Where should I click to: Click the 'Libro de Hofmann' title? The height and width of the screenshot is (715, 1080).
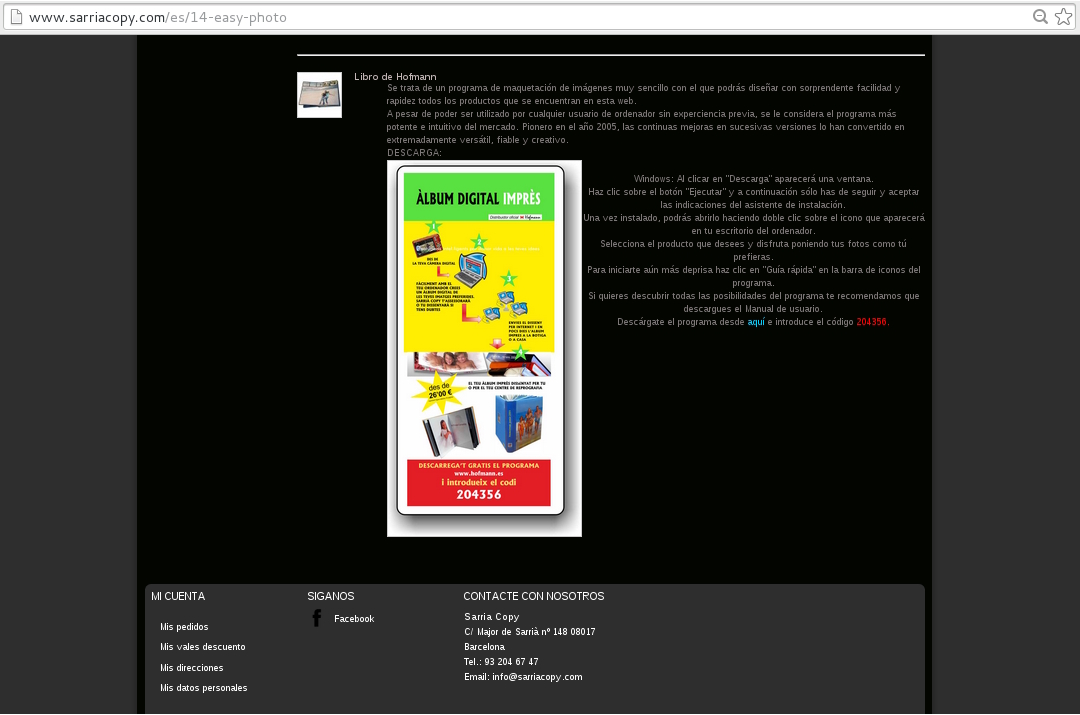(x=395, y=76)
